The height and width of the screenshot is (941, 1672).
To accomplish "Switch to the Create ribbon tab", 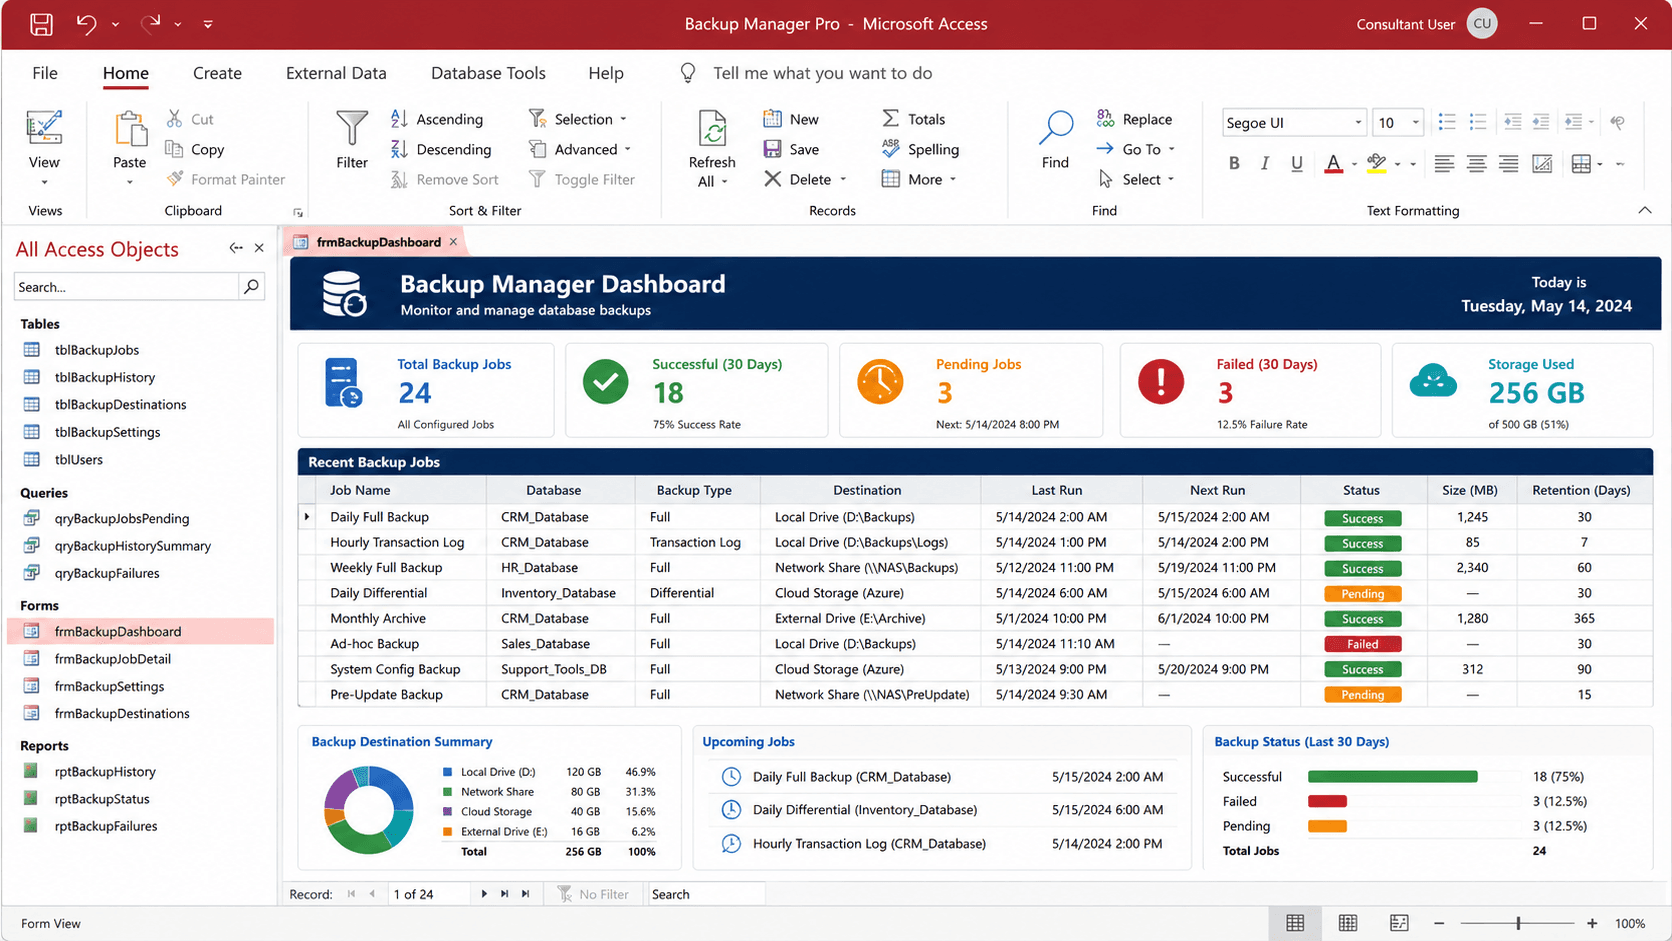I will point(217,73).
